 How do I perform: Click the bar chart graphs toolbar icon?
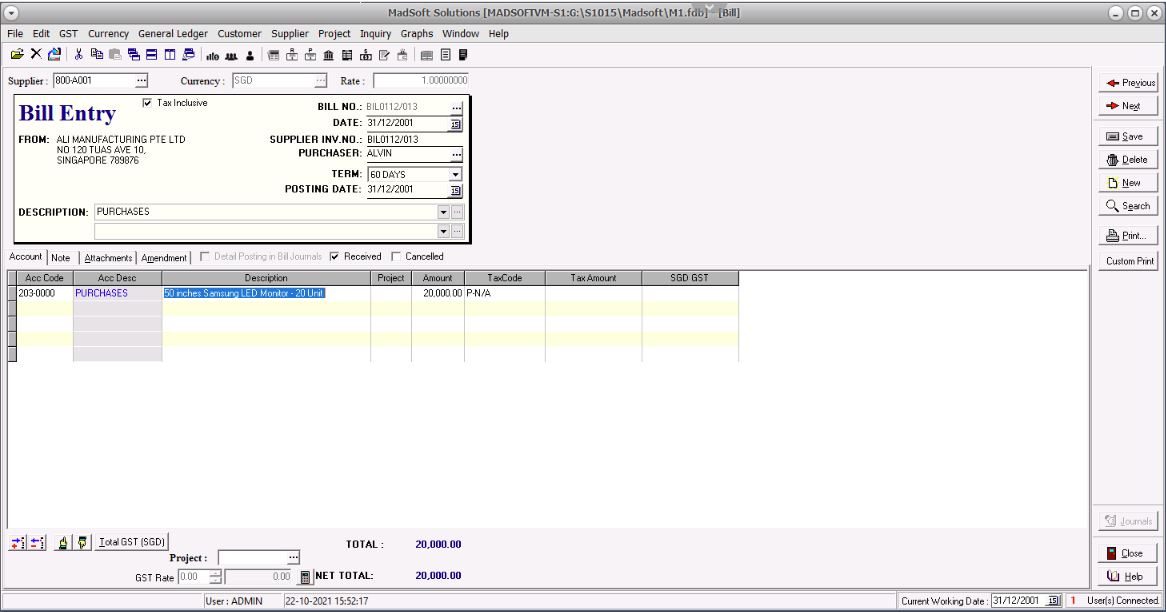click(213, 55)
